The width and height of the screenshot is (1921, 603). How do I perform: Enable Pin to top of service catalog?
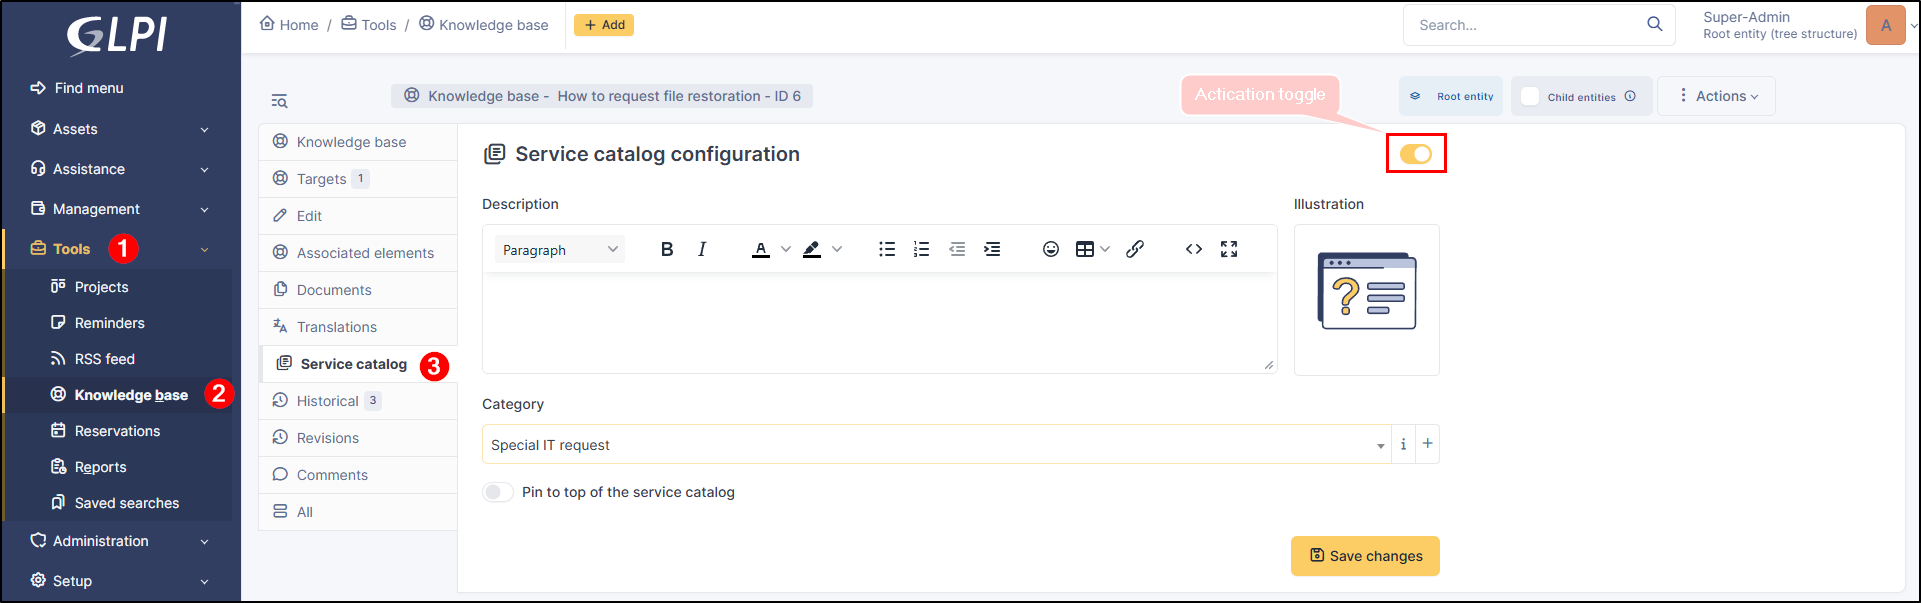(x=497, y=492)
